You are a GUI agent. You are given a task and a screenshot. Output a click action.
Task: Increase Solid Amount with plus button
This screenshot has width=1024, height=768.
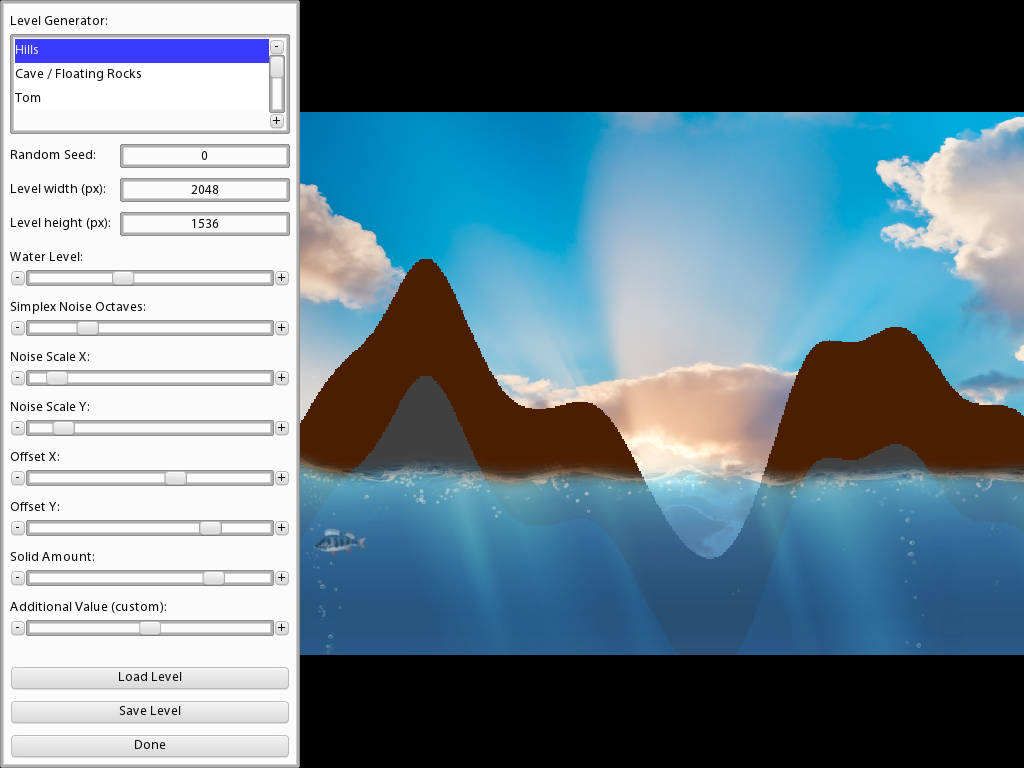pos(282,578)
